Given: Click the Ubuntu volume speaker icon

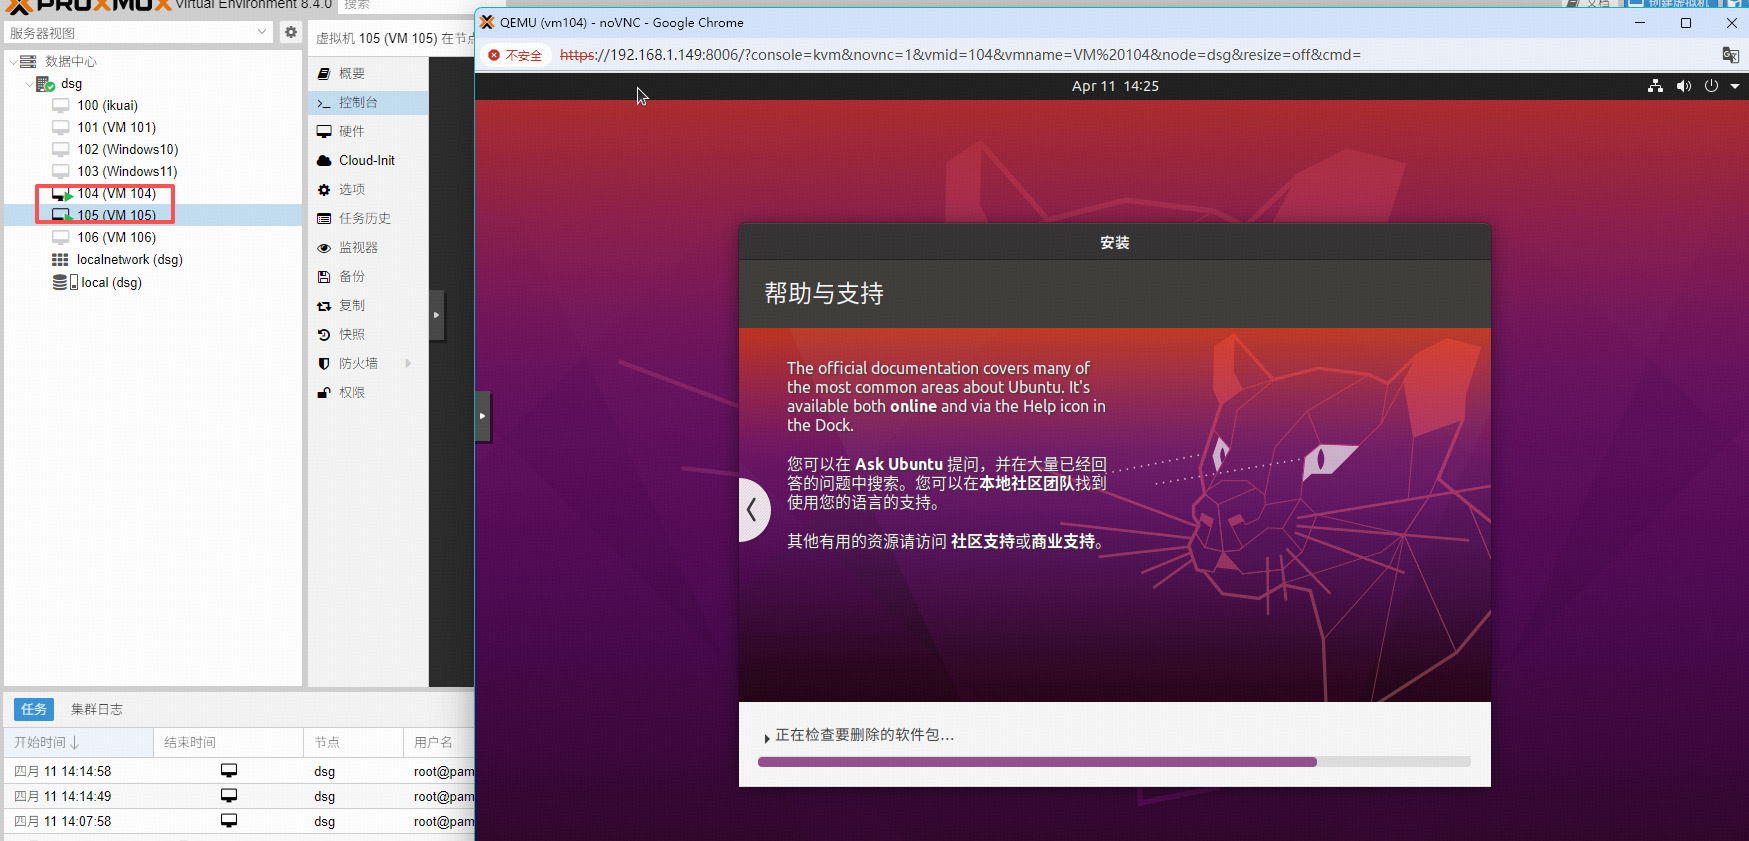Looking at the screenshot, I should [x=1684, y=86].
